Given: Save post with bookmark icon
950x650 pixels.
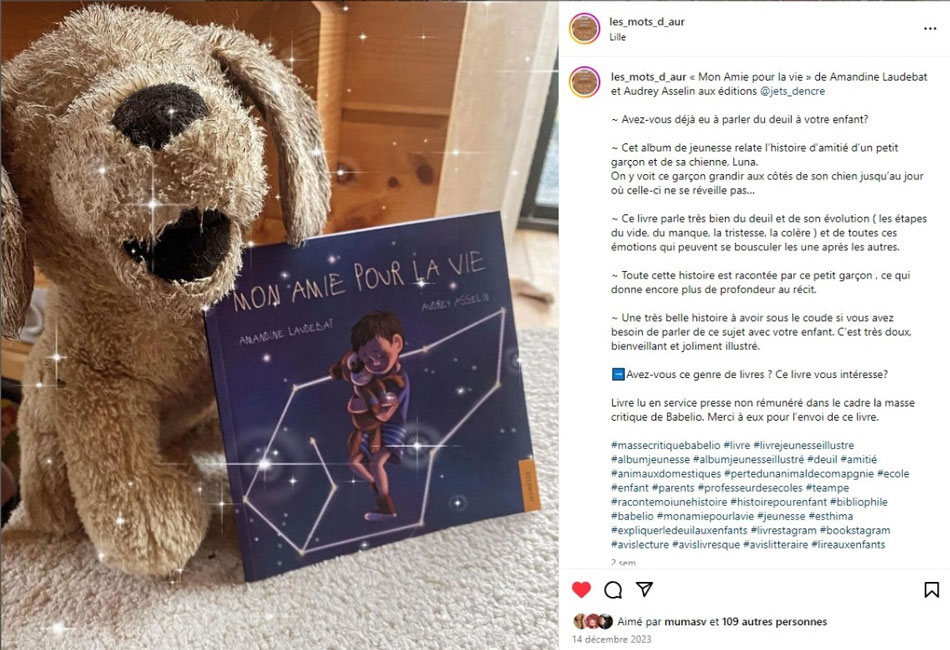Looking at the screenshot, I should [x=931, y=589].
